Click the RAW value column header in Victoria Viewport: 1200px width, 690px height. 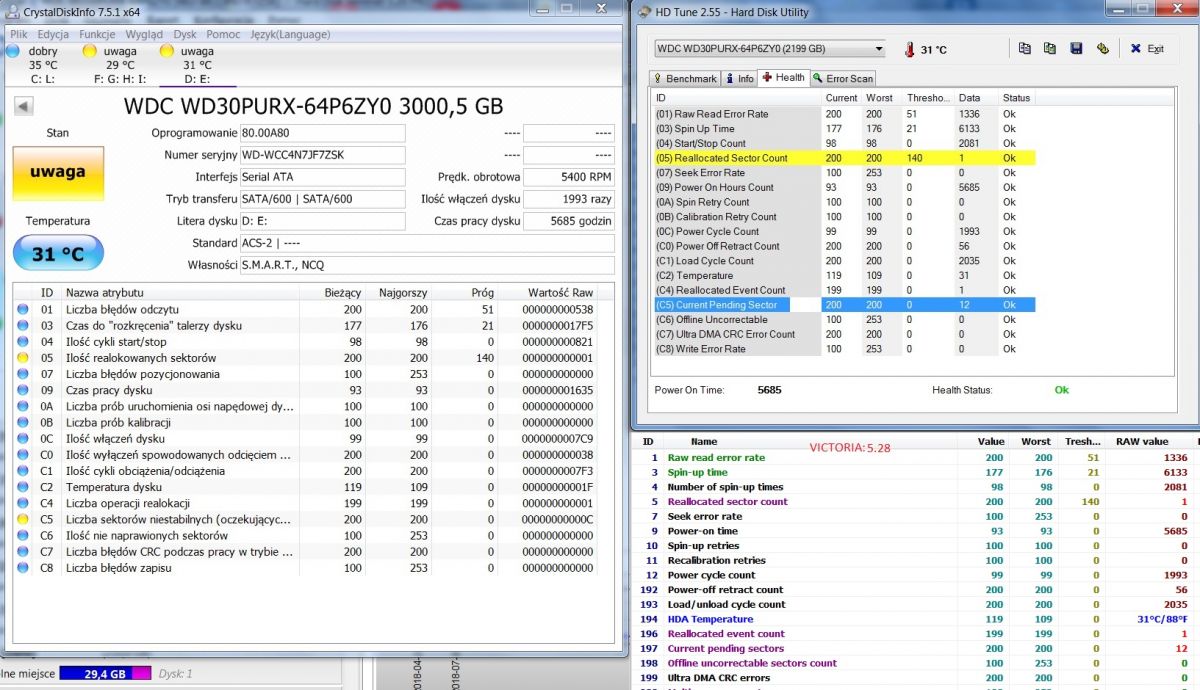[x=1142, y=441]
